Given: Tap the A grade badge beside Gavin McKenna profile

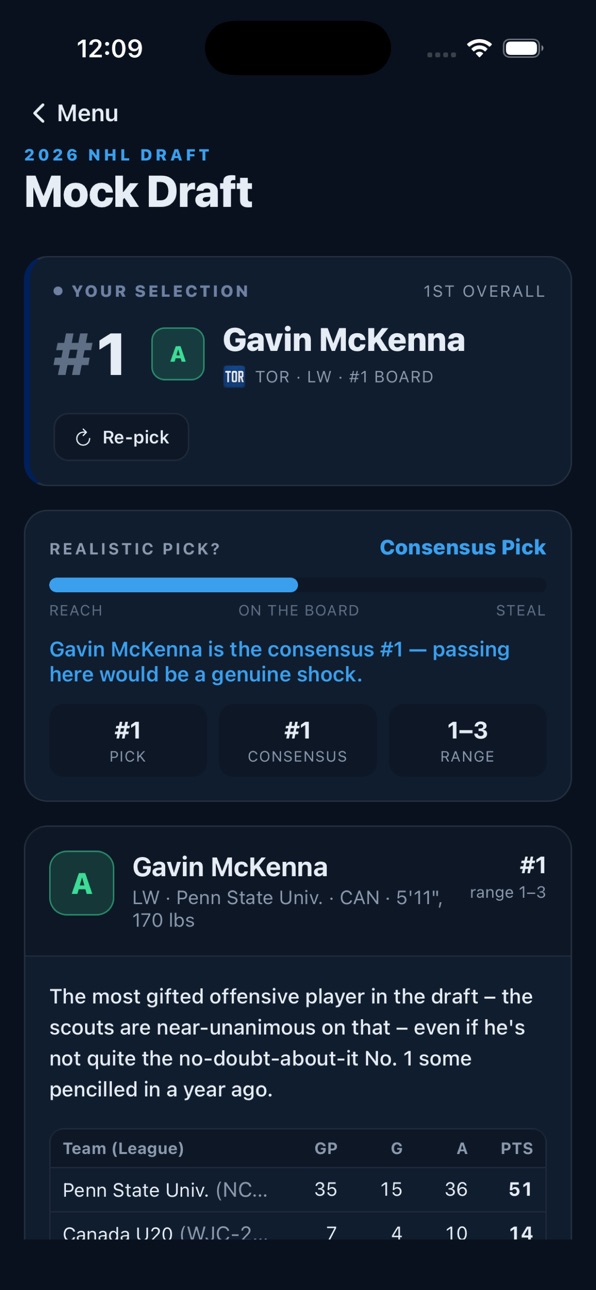Looking at the screenshot, I should click(82, 883).
